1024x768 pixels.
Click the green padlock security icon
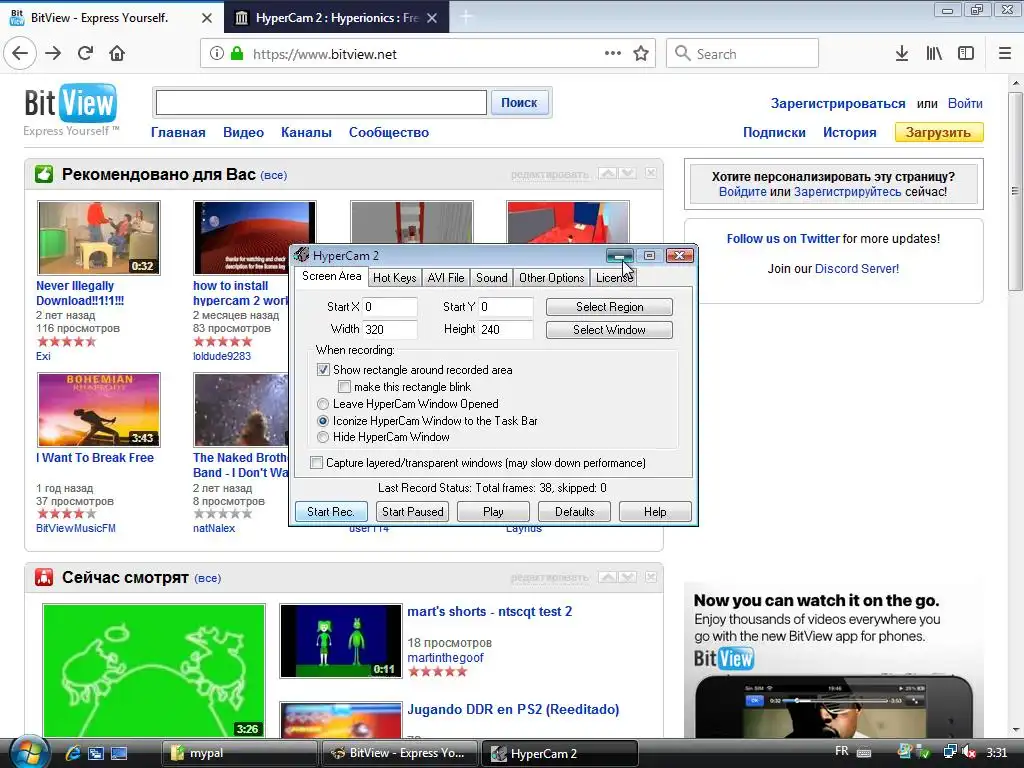pyautogui.click(x=237, y=54)
